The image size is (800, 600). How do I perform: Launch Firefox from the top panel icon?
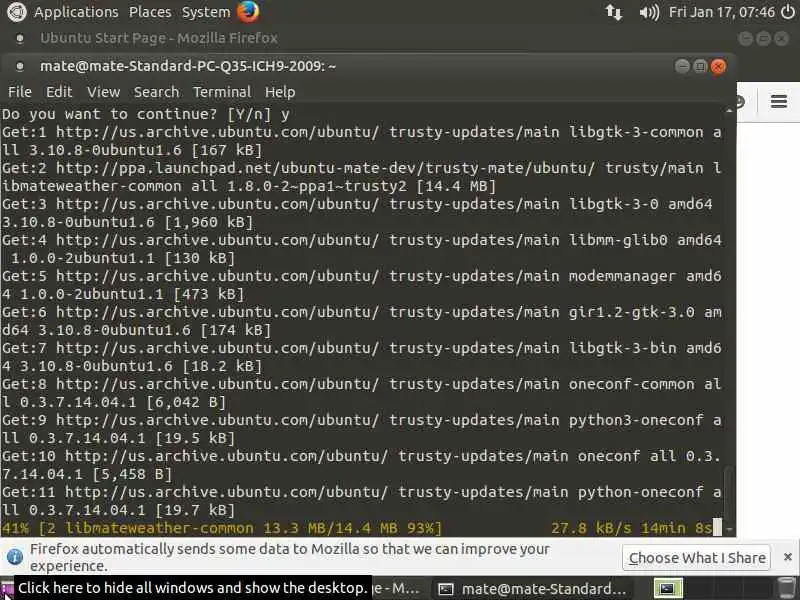(248, 12)
